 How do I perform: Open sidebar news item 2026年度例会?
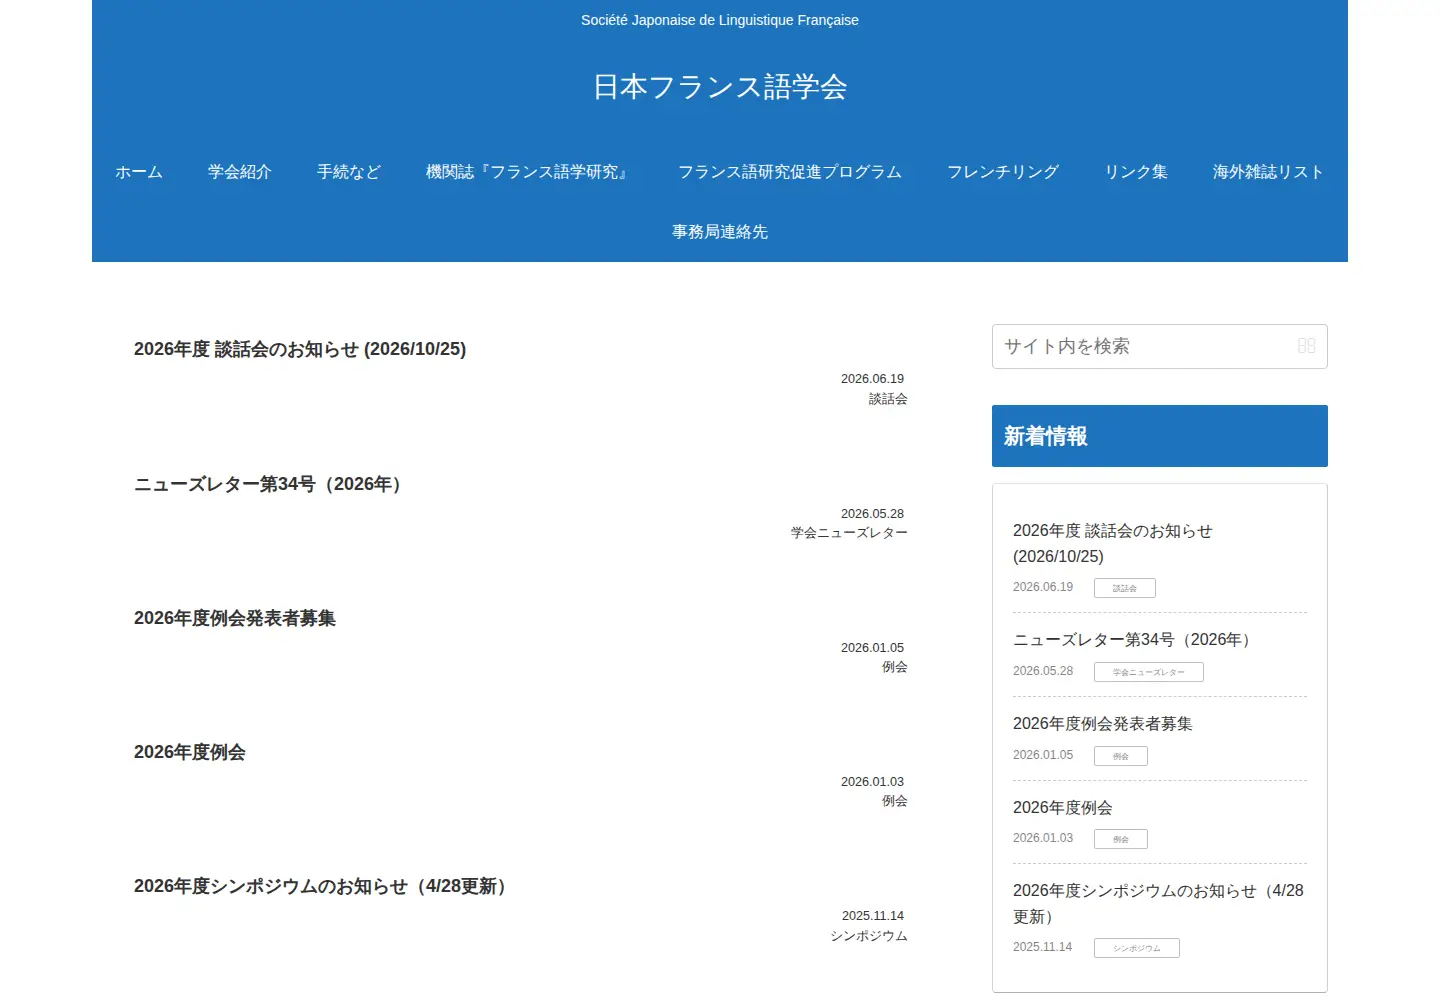(x=1063, y=808)
